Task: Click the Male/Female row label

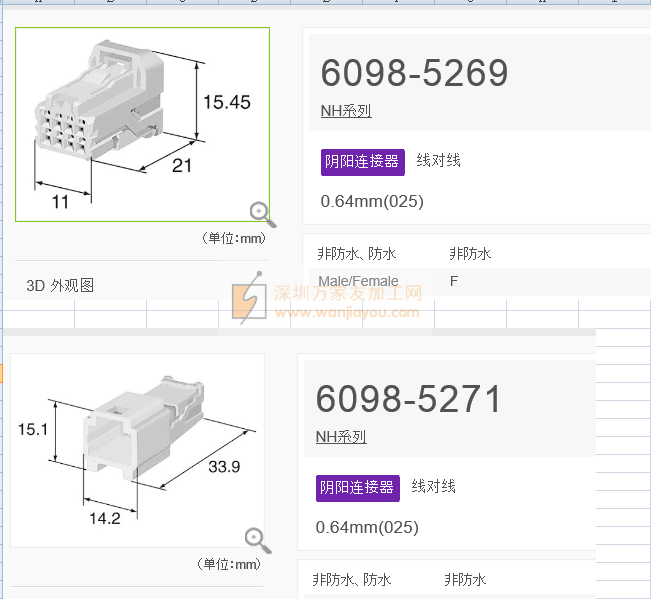Action: tap(358, 281)
